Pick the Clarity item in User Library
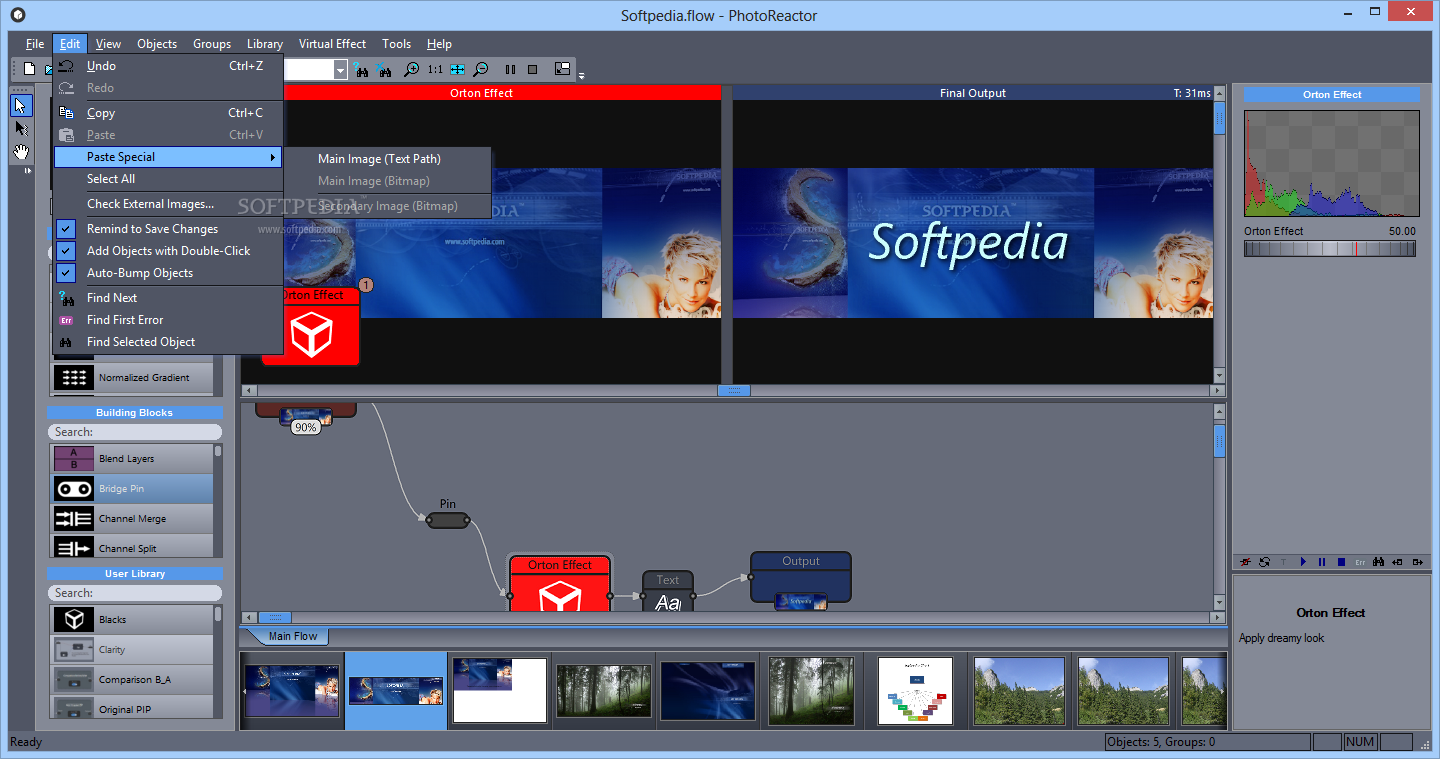This screenshot has height=759, width=1440. pyautogui.click(x=132, y=650)
